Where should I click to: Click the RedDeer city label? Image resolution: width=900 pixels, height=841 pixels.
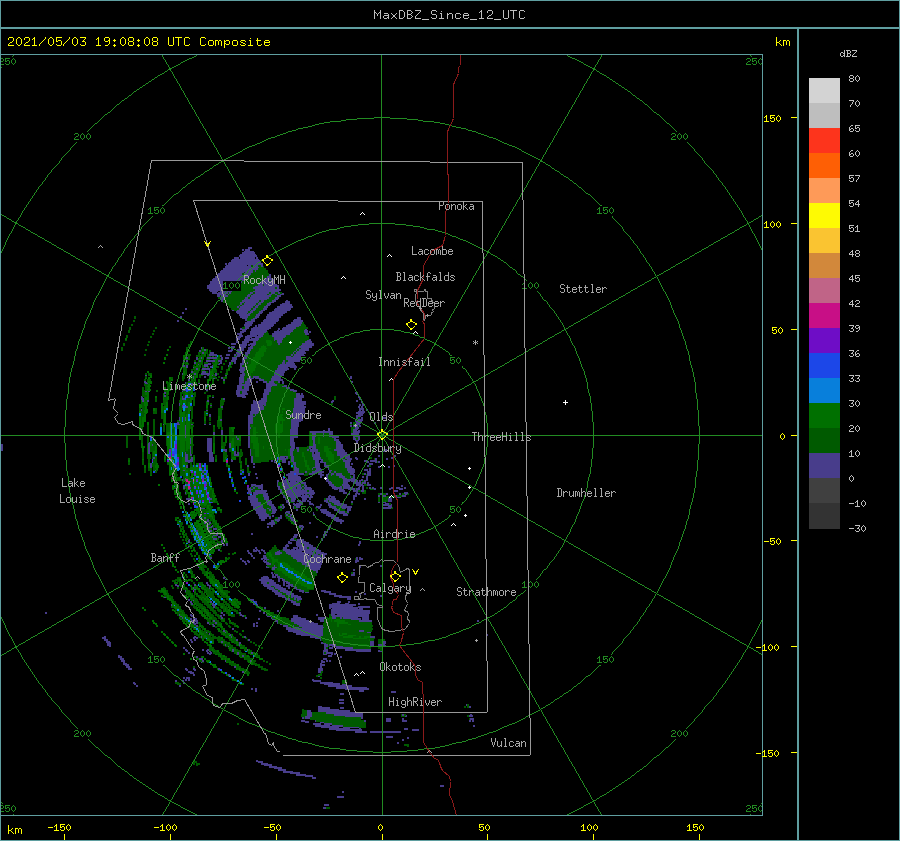pos(424,303)
